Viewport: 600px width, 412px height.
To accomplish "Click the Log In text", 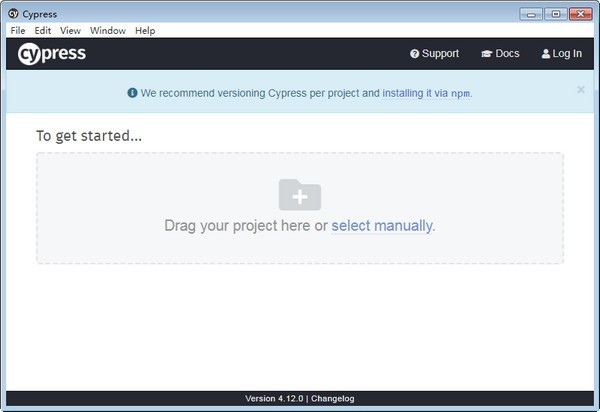I will (x=567, y=54).
